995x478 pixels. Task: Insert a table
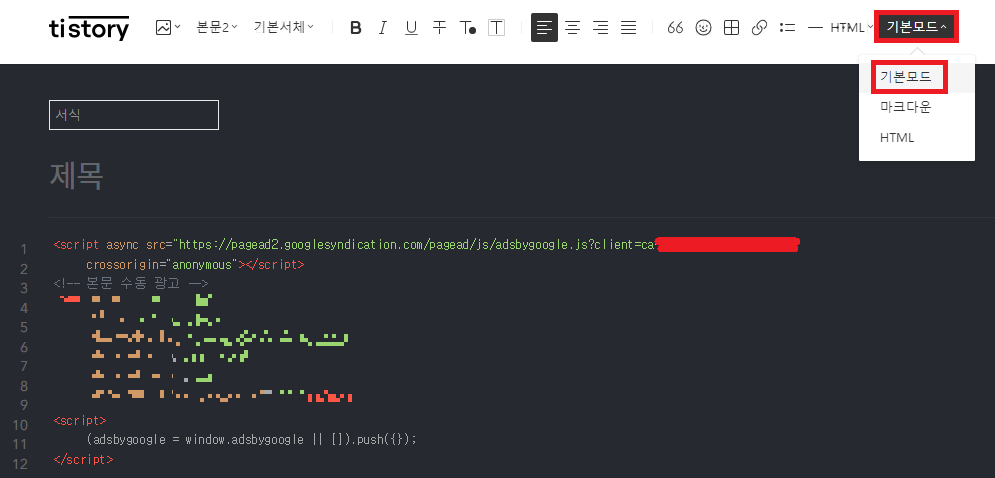(732, 28)
